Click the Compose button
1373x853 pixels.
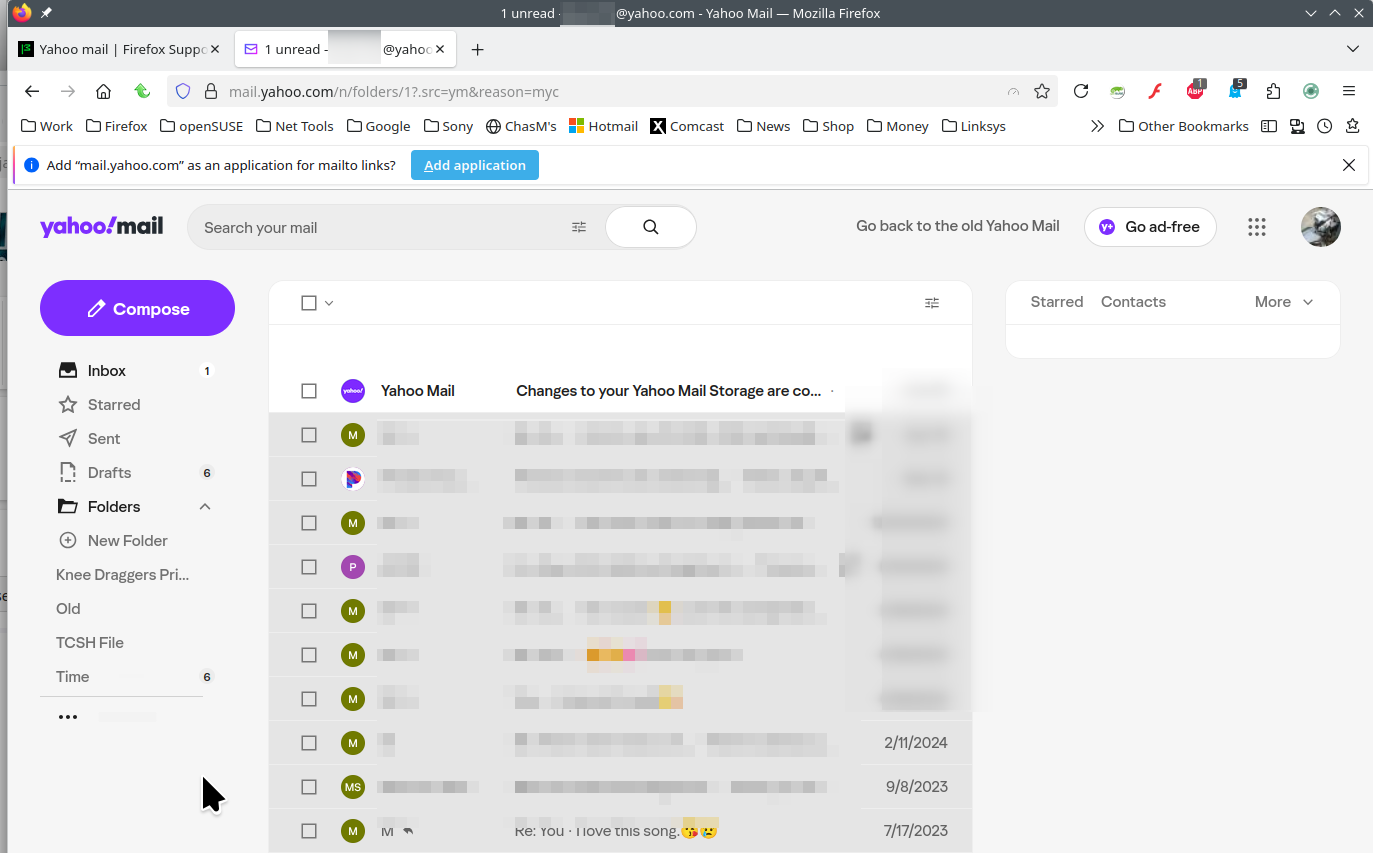pos(137,308)
